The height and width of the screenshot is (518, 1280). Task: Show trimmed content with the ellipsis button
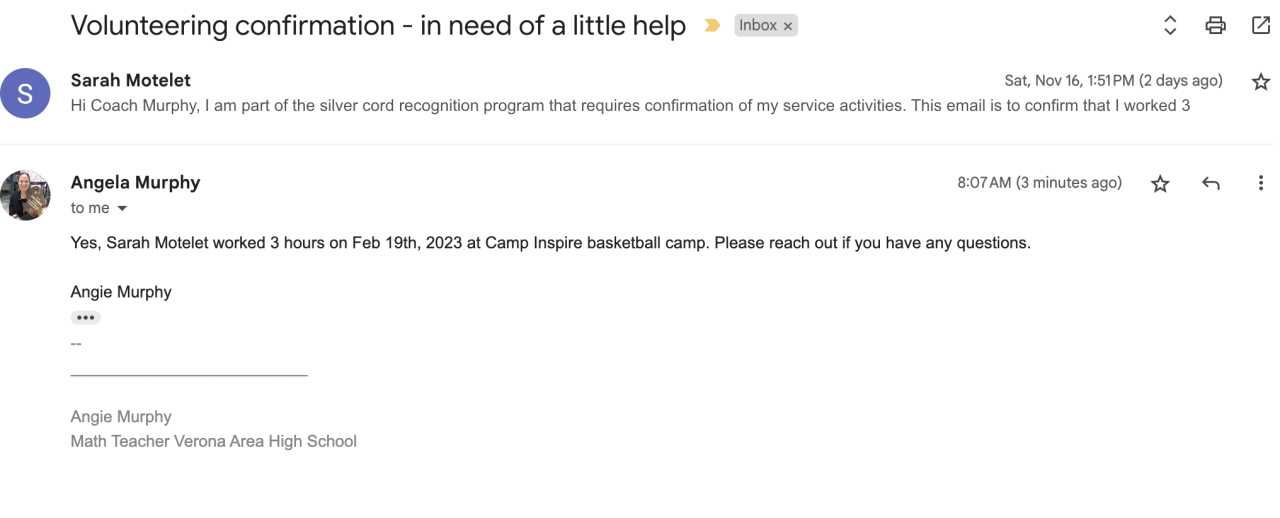(85, 318)
